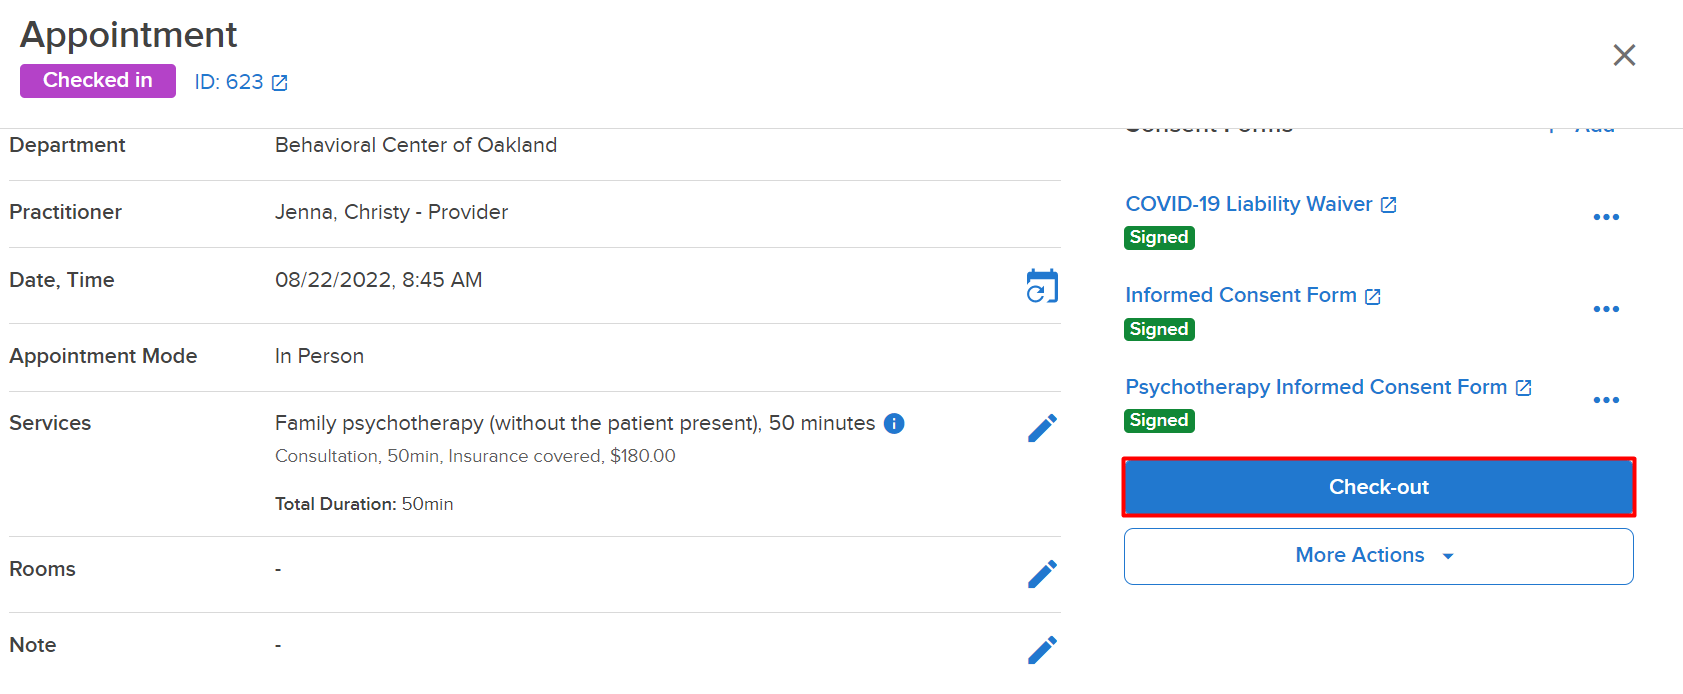Click the Check-out button
Image resolution: width=1683 pixels, height=694 pixels.
(1379, 487)
